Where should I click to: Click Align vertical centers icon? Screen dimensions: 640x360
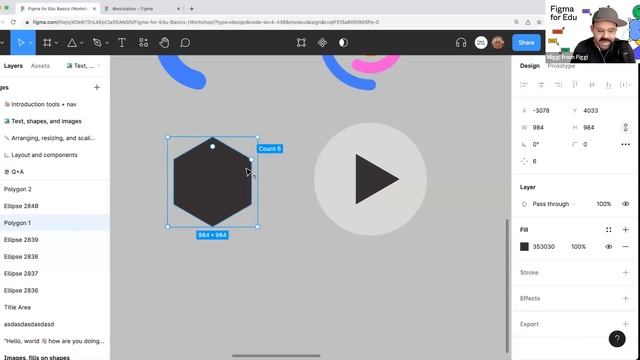[x=591, y=84]
